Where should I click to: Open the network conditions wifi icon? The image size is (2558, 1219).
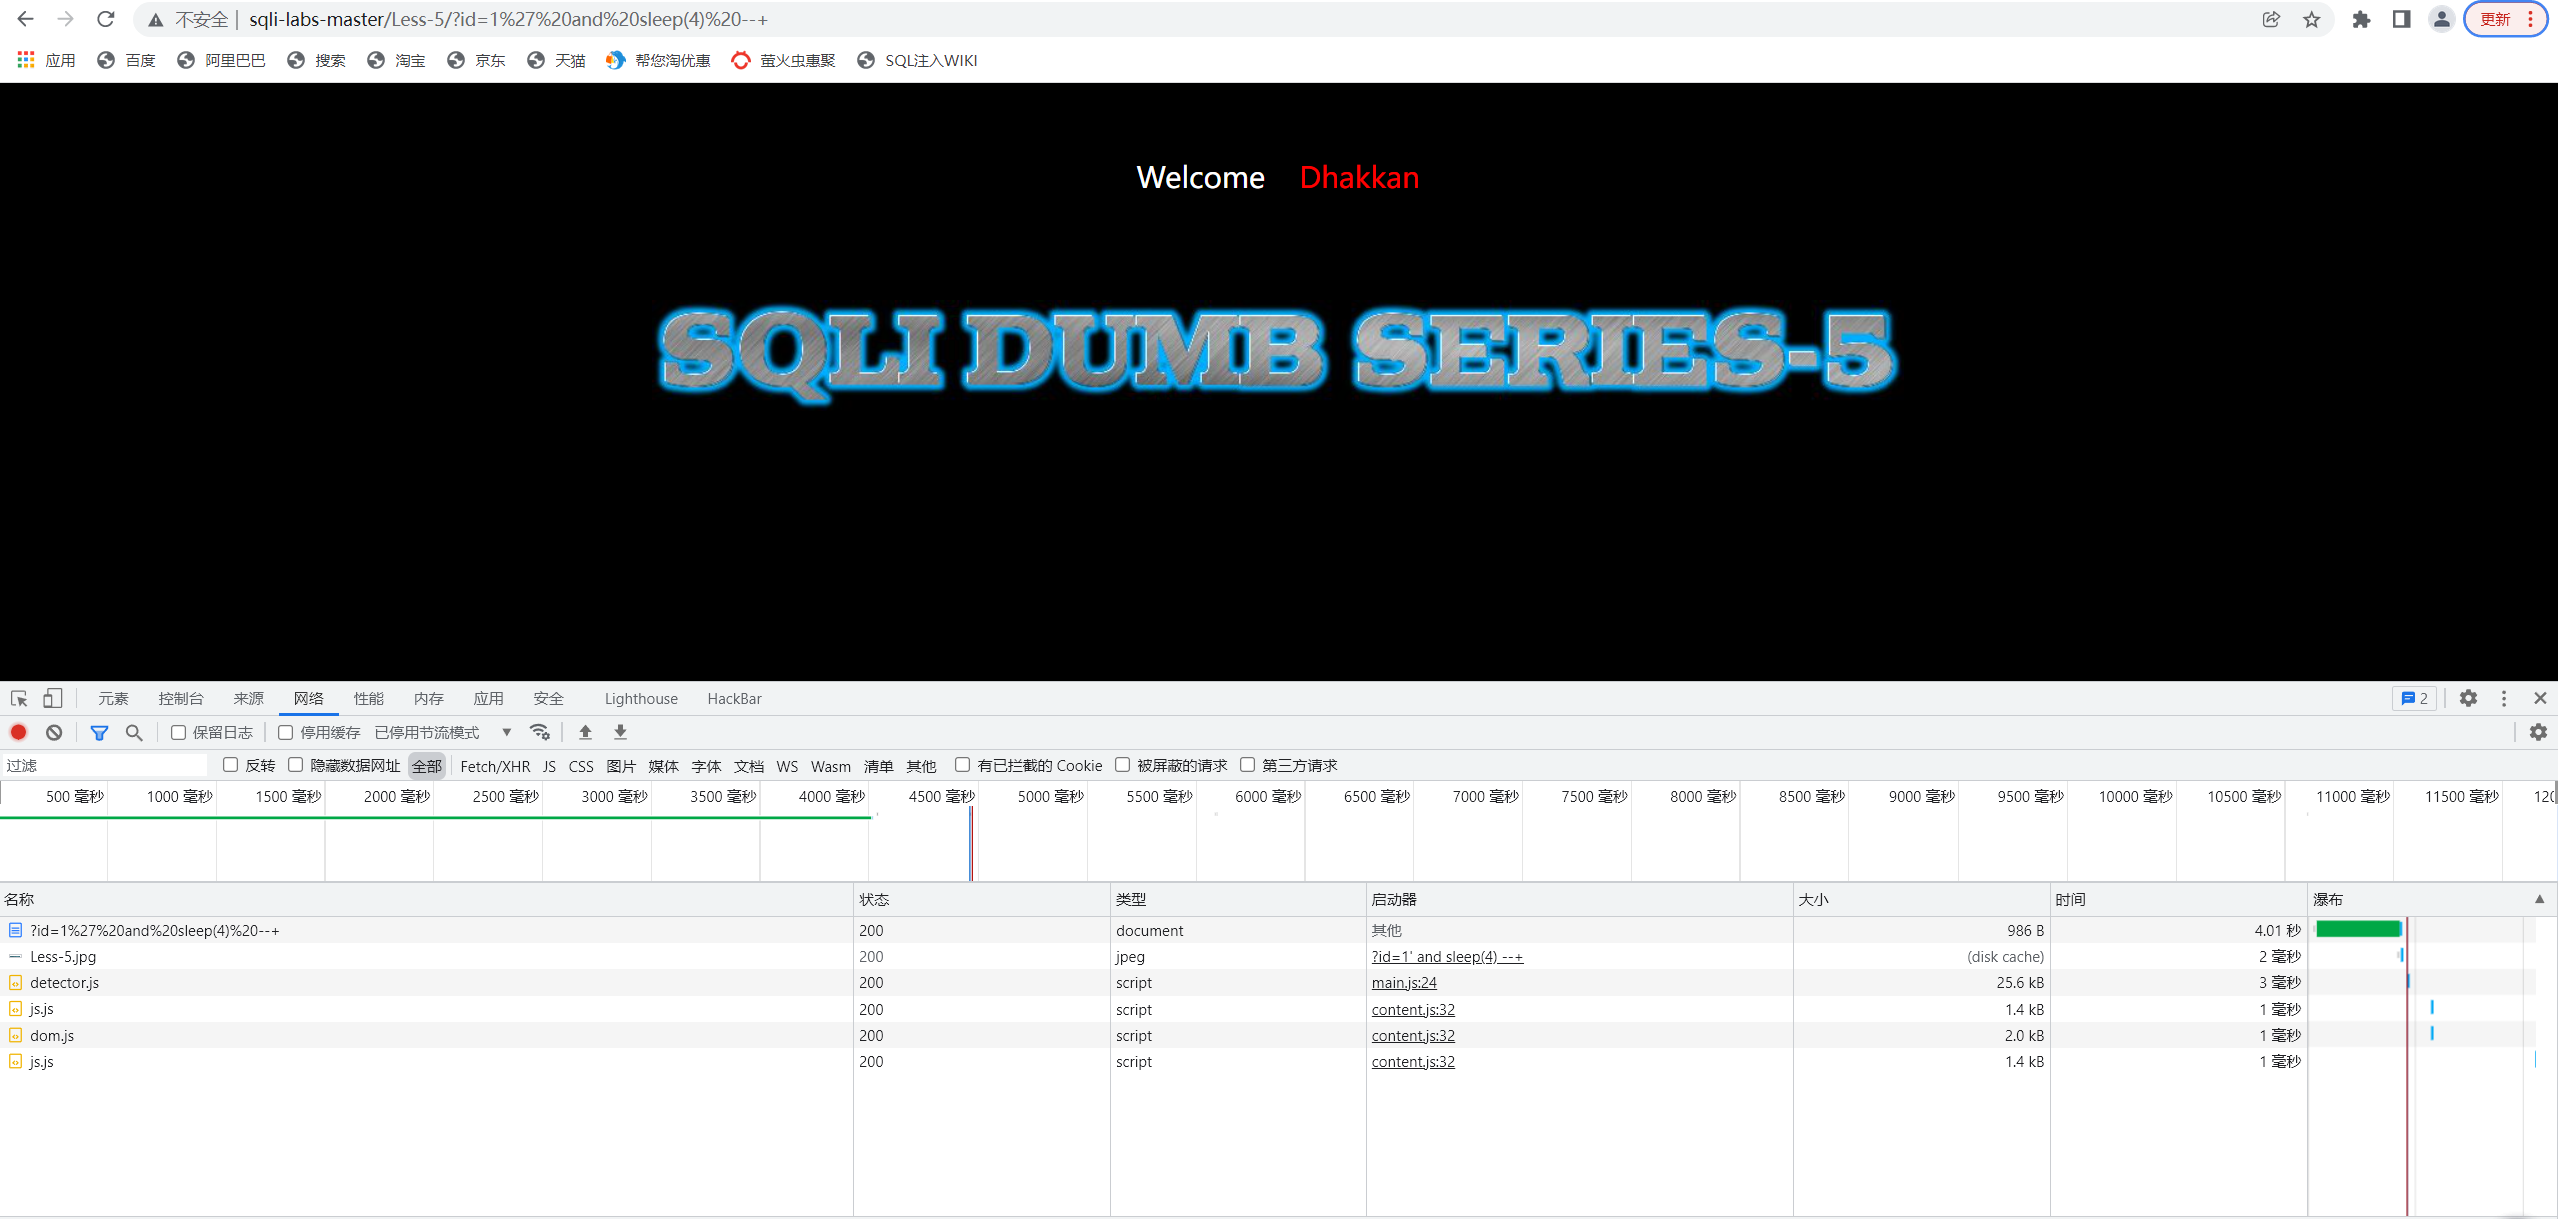[x=540, y=732]
